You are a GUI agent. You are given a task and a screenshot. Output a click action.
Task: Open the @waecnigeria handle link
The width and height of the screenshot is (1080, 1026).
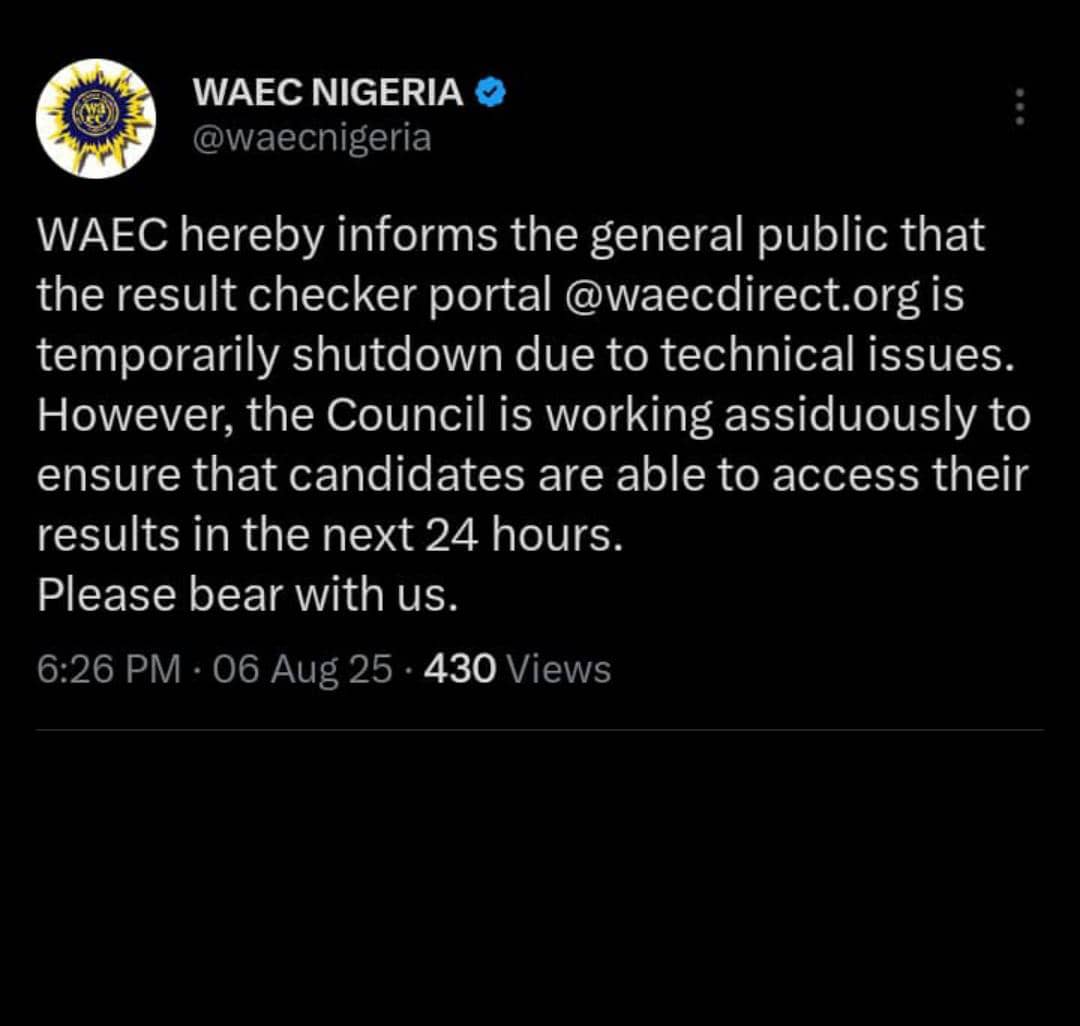click(312, 138)
